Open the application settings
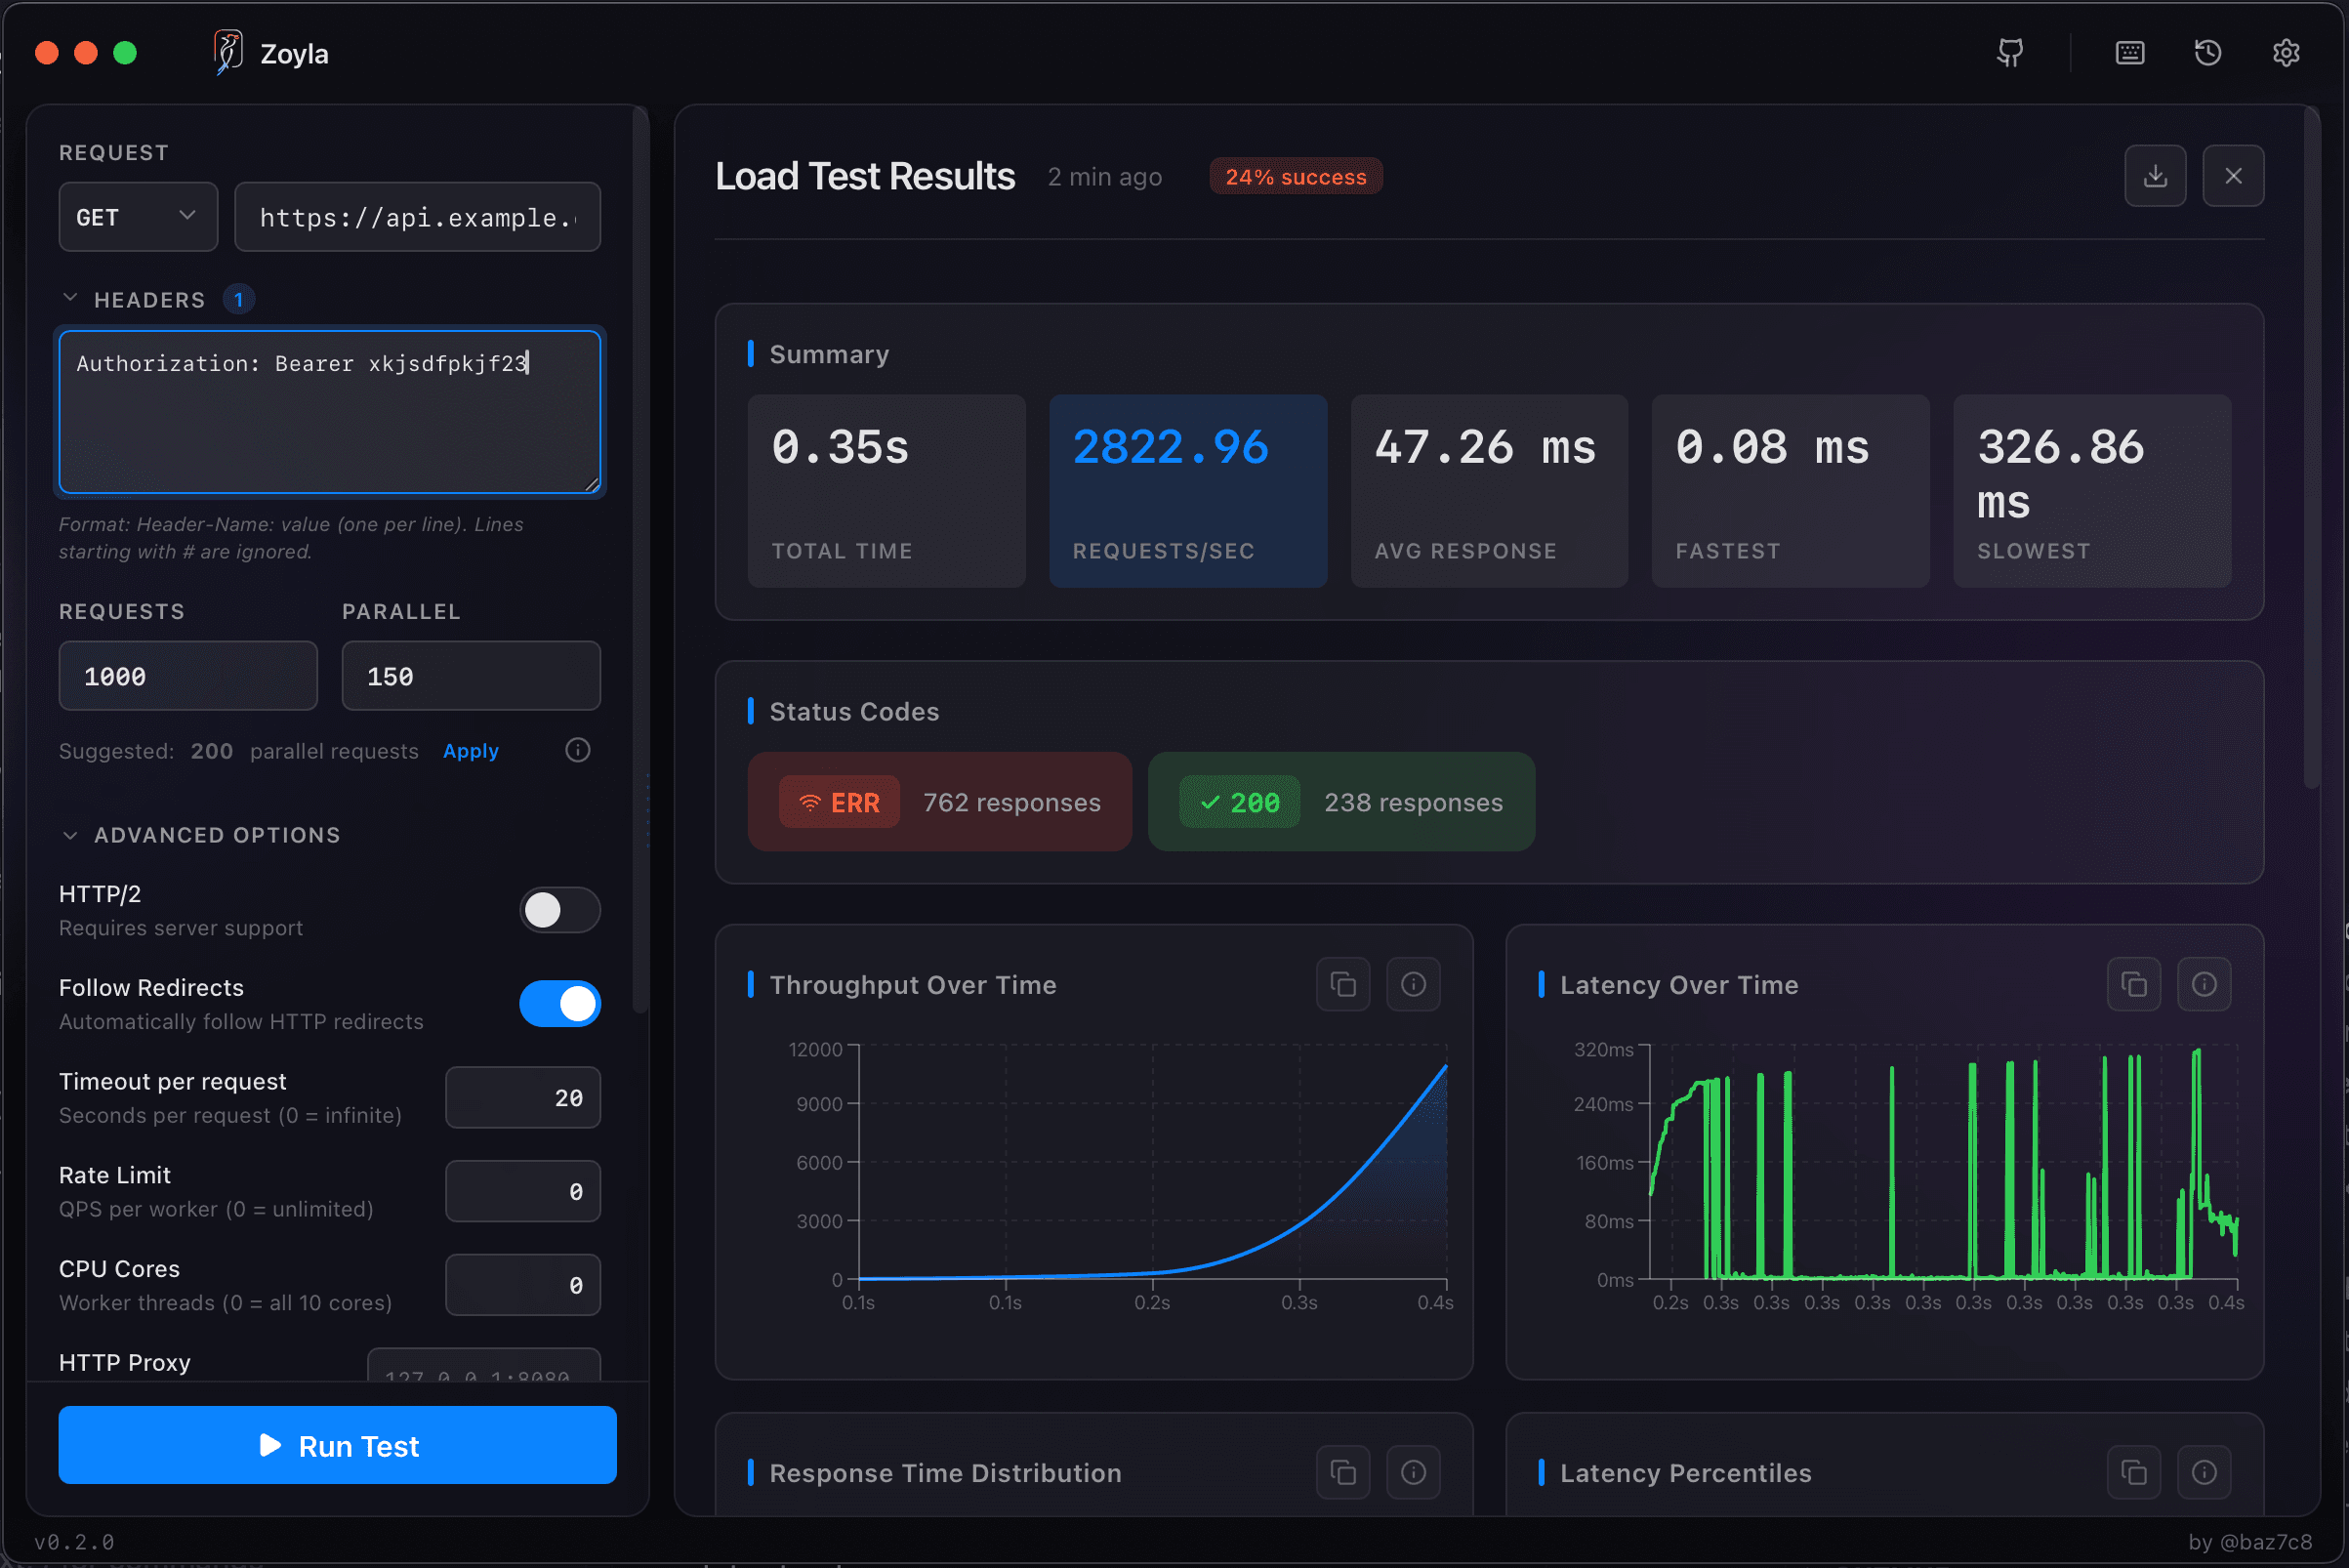2349x1568 pixels. [2286, 52]
